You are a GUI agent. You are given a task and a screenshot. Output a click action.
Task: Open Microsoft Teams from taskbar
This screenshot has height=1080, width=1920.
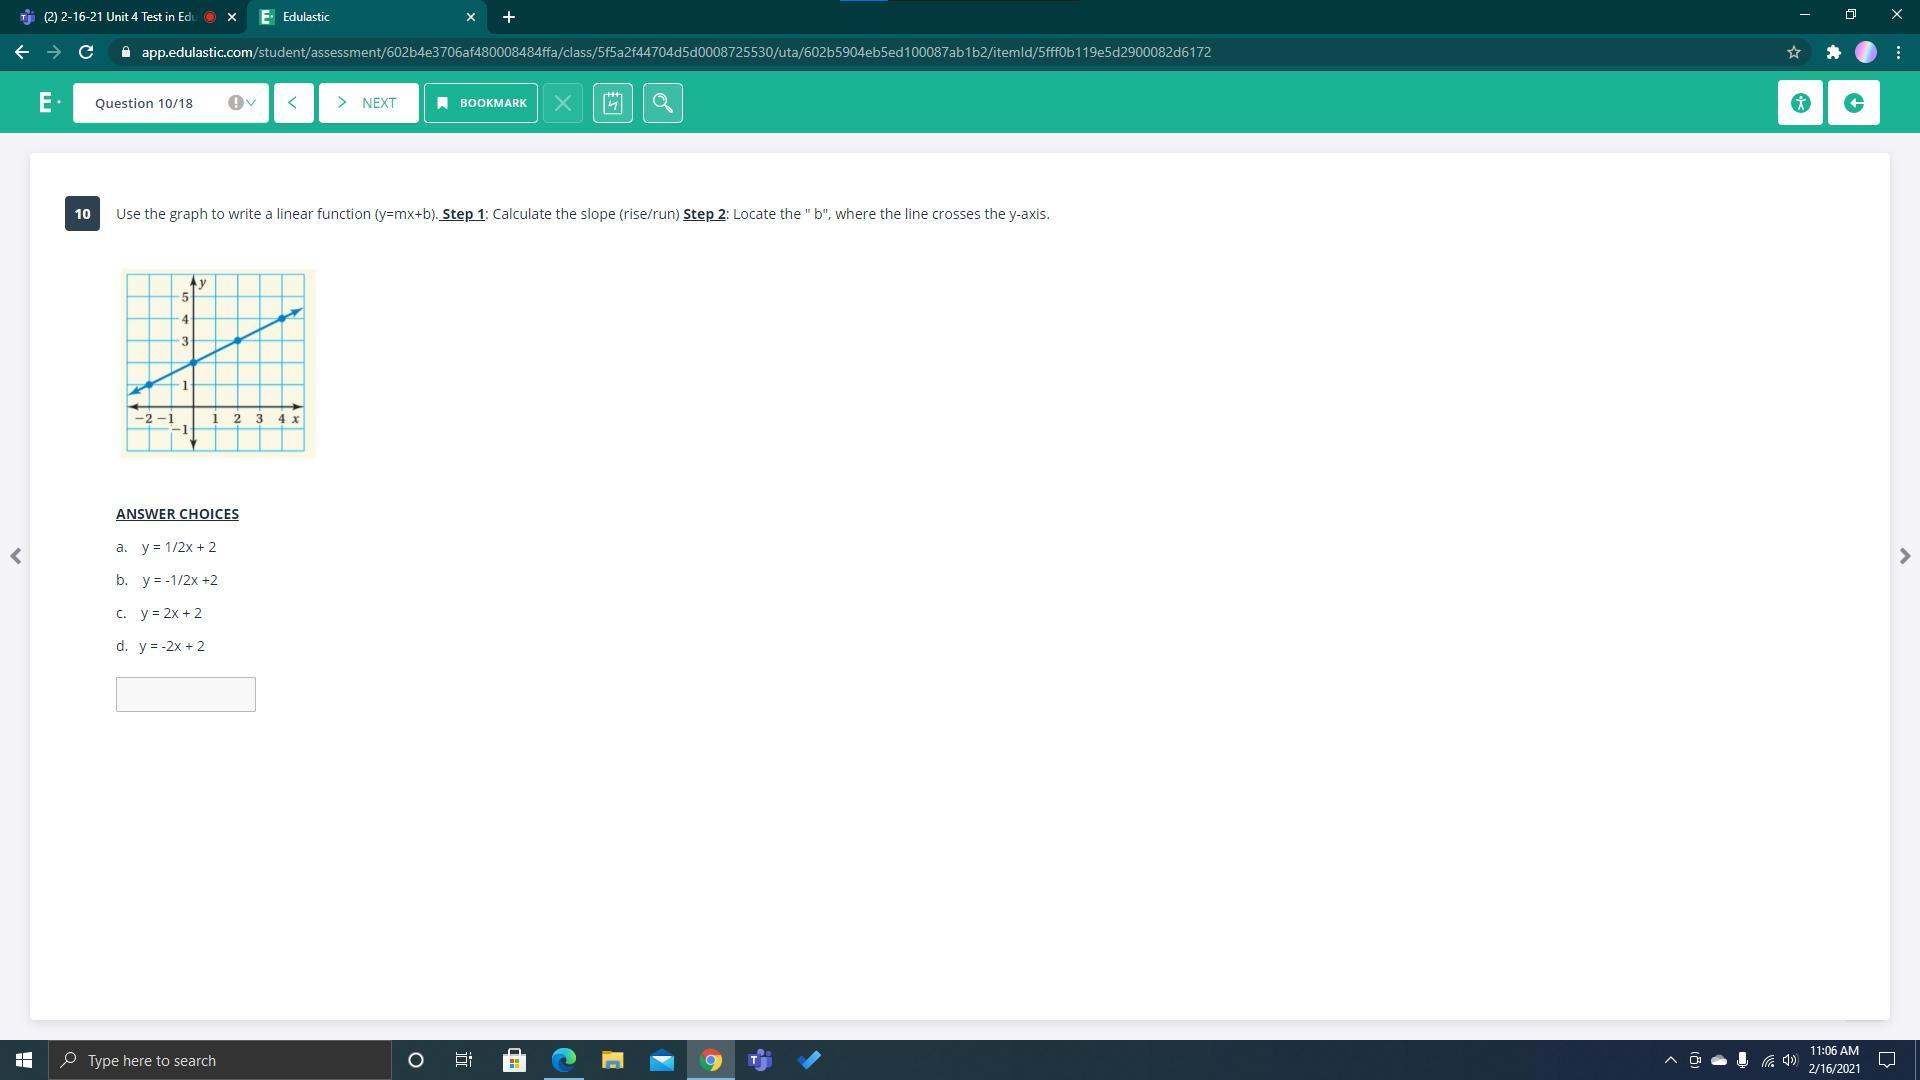[x=760, y=1060]
